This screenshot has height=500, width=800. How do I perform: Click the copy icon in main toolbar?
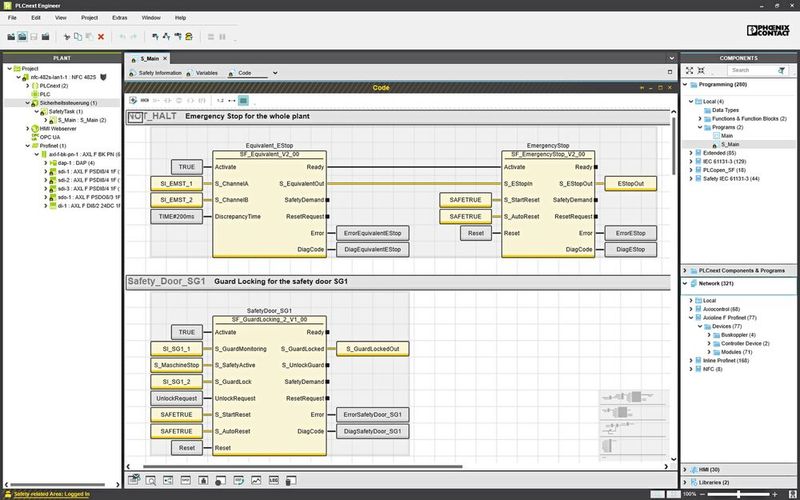coord(78,37)
